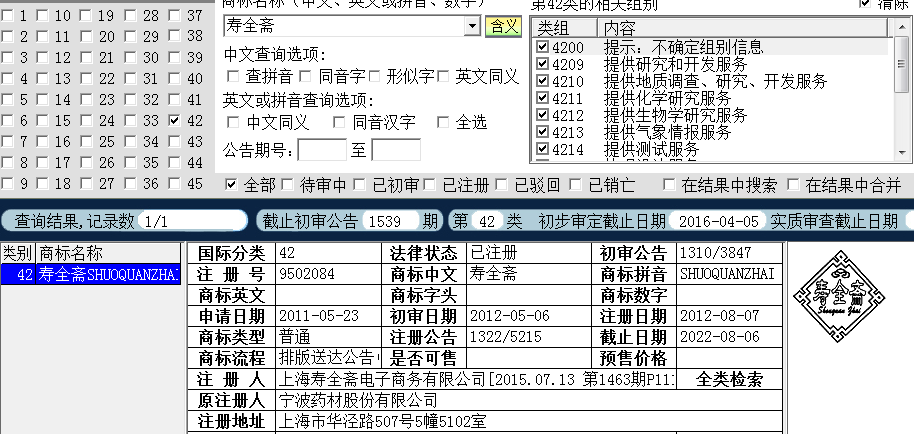The width and height of the screenshot is (914, 434).
Task: Check 中文同义 option
Action: point(233,122)
